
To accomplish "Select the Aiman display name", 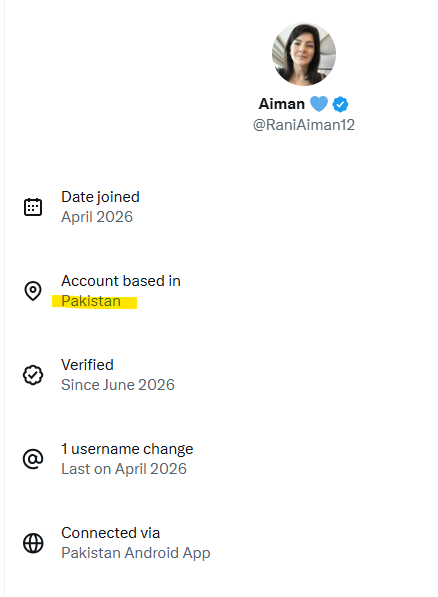I will pyautogui.click(x=282, y=104).
